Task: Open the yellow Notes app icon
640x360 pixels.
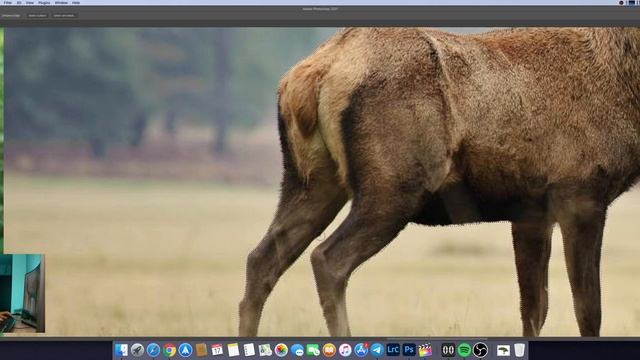Action: [233, 350]
